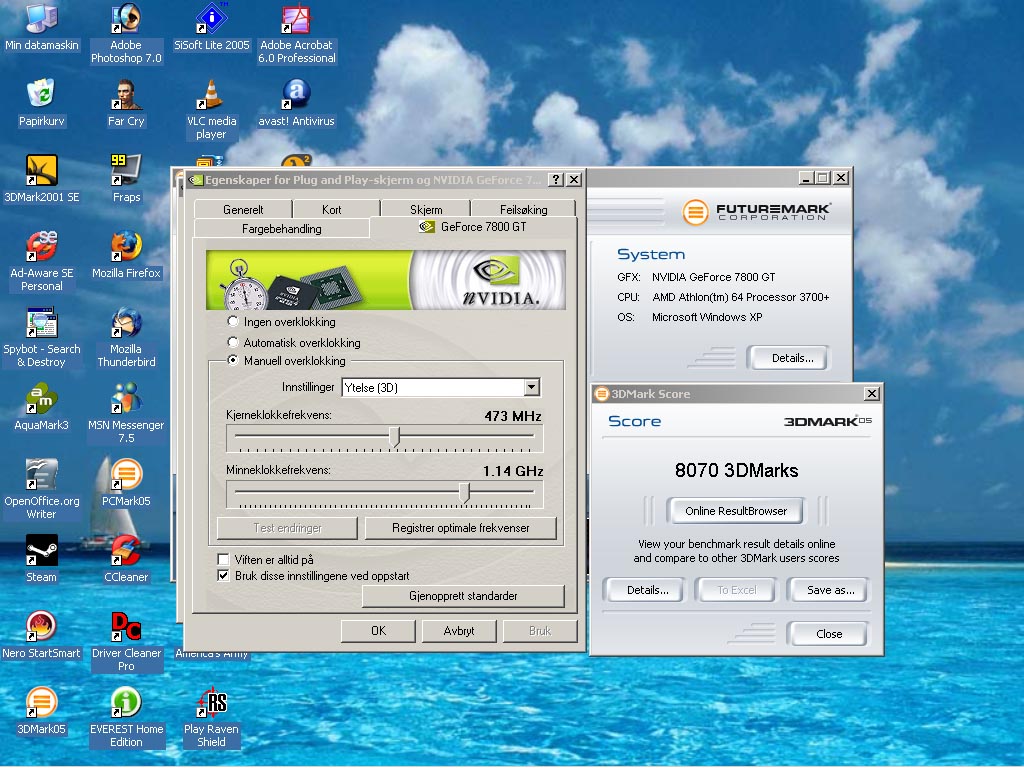This screenshot has width=1024, height=768.
Task: Launch Adobe Photoshop 7.0 shortcut
Action: click(x=126, y=33)
